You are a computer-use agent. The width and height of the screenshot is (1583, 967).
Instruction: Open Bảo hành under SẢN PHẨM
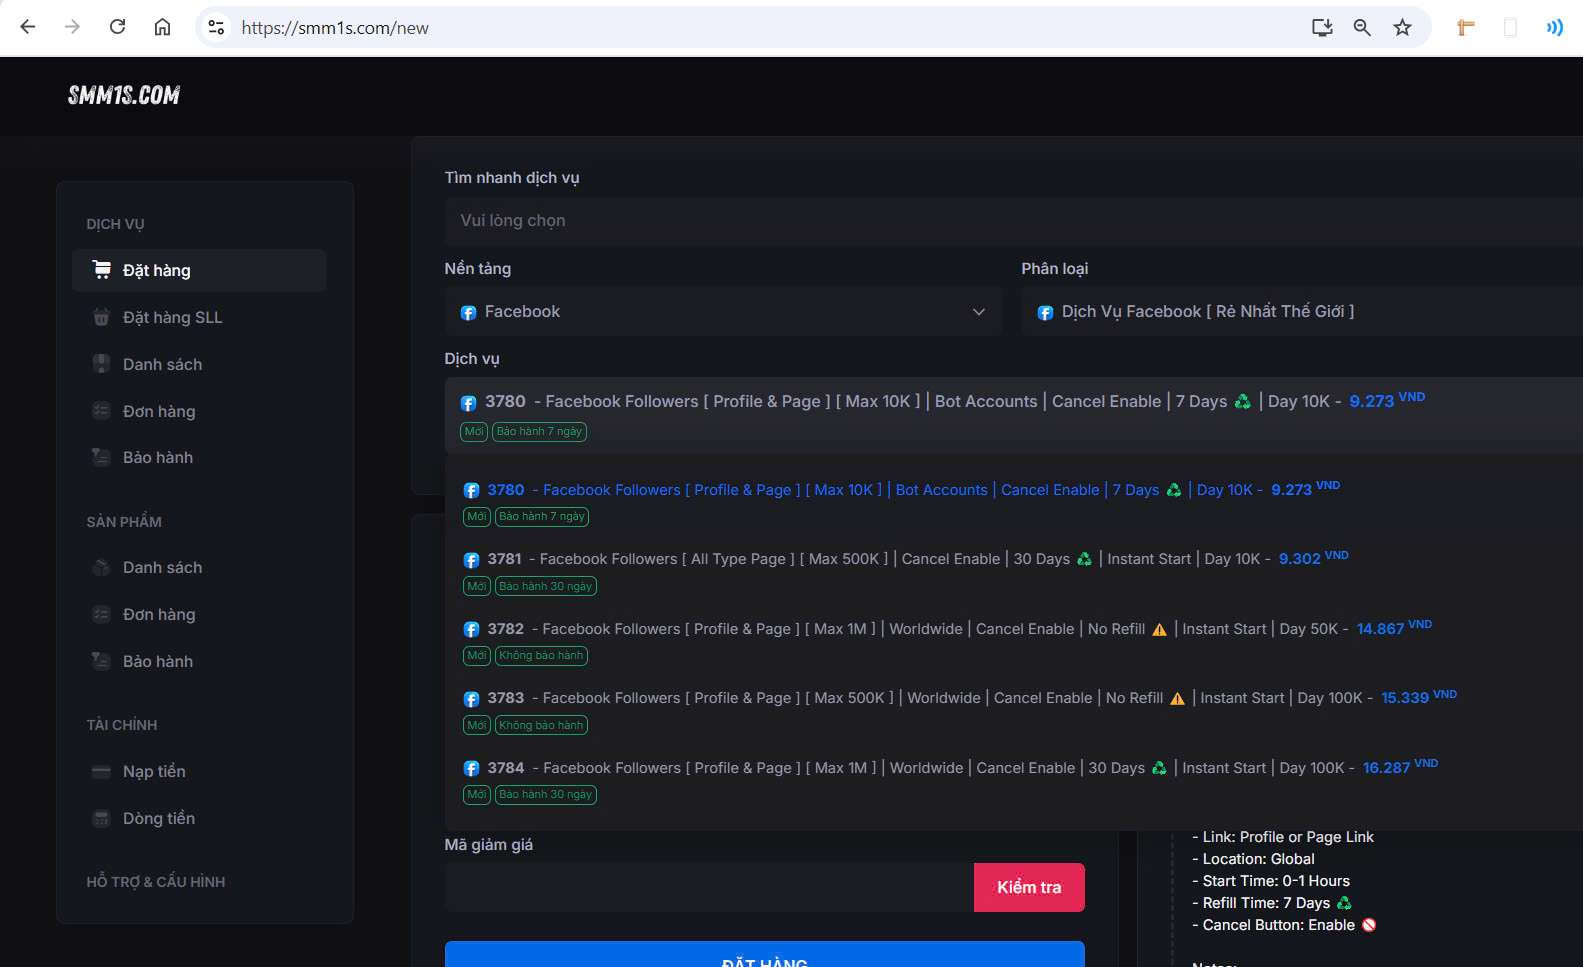199,661
